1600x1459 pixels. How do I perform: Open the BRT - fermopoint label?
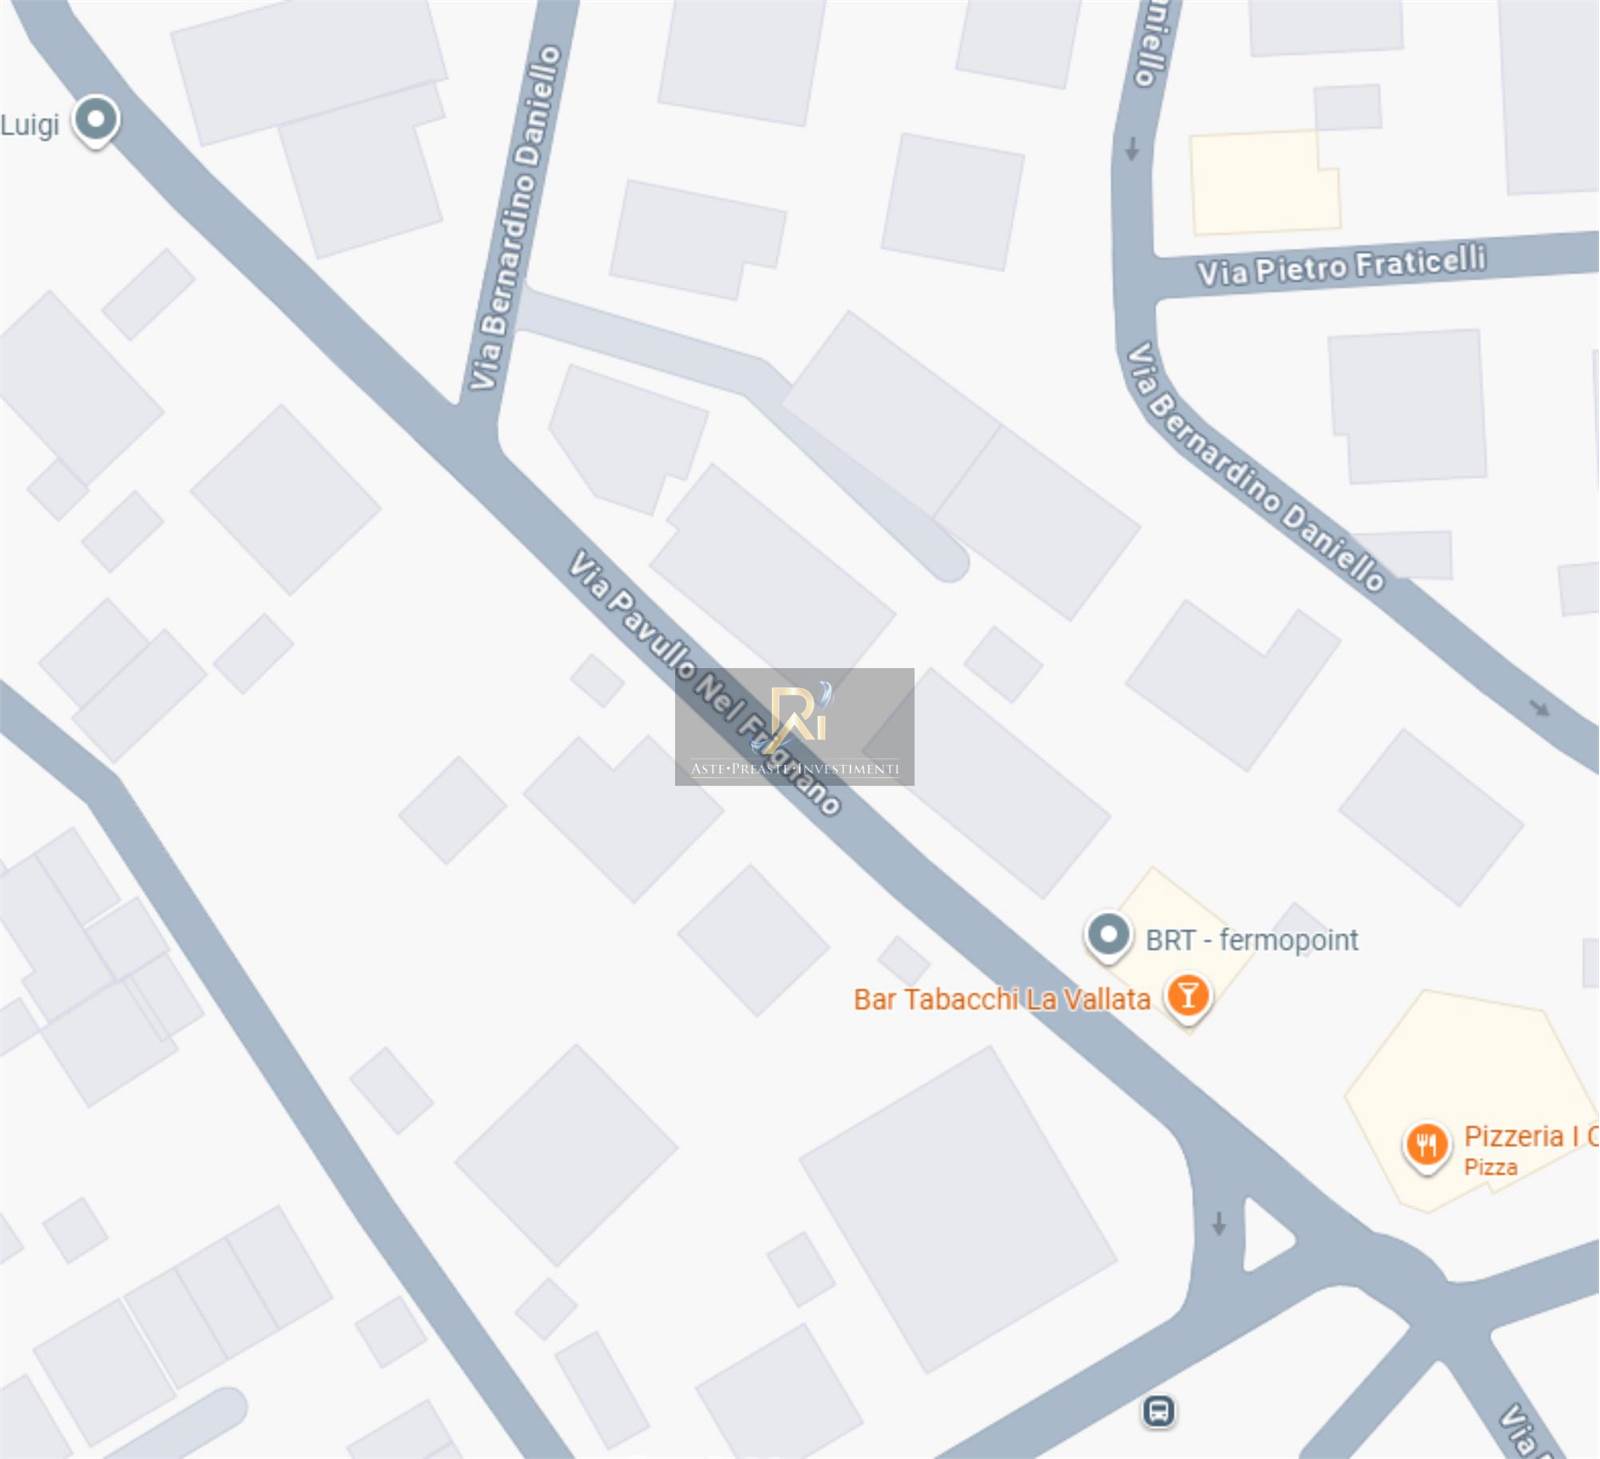pyautogui.click(x=1252, y=940)
